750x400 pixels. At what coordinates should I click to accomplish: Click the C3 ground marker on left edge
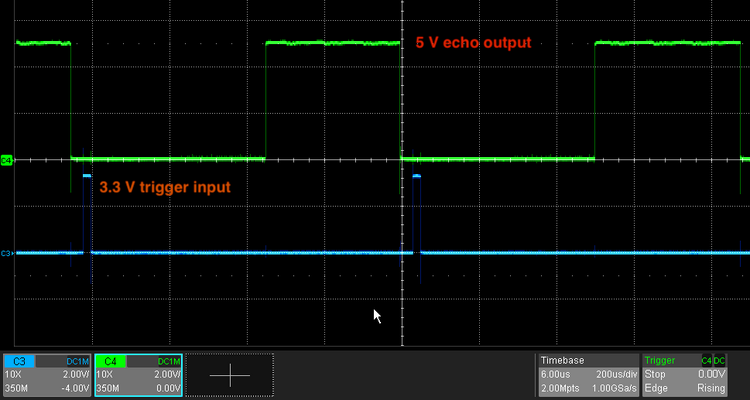[x=6, y=253]
